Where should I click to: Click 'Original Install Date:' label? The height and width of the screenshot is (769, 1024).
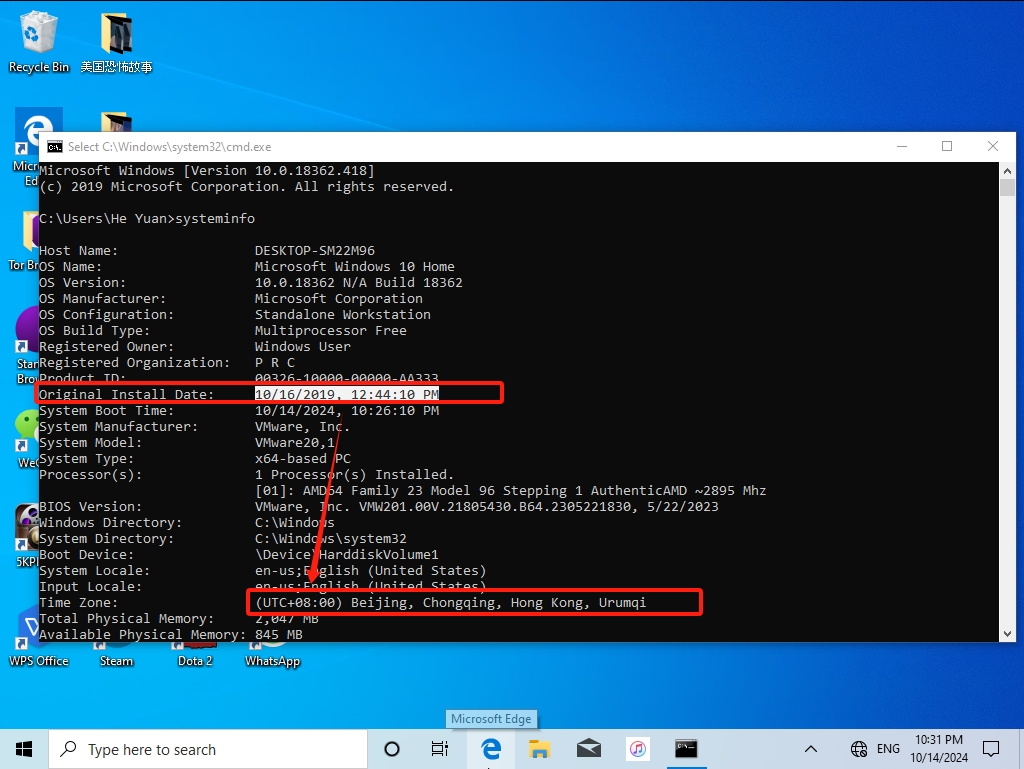point(127,394)
